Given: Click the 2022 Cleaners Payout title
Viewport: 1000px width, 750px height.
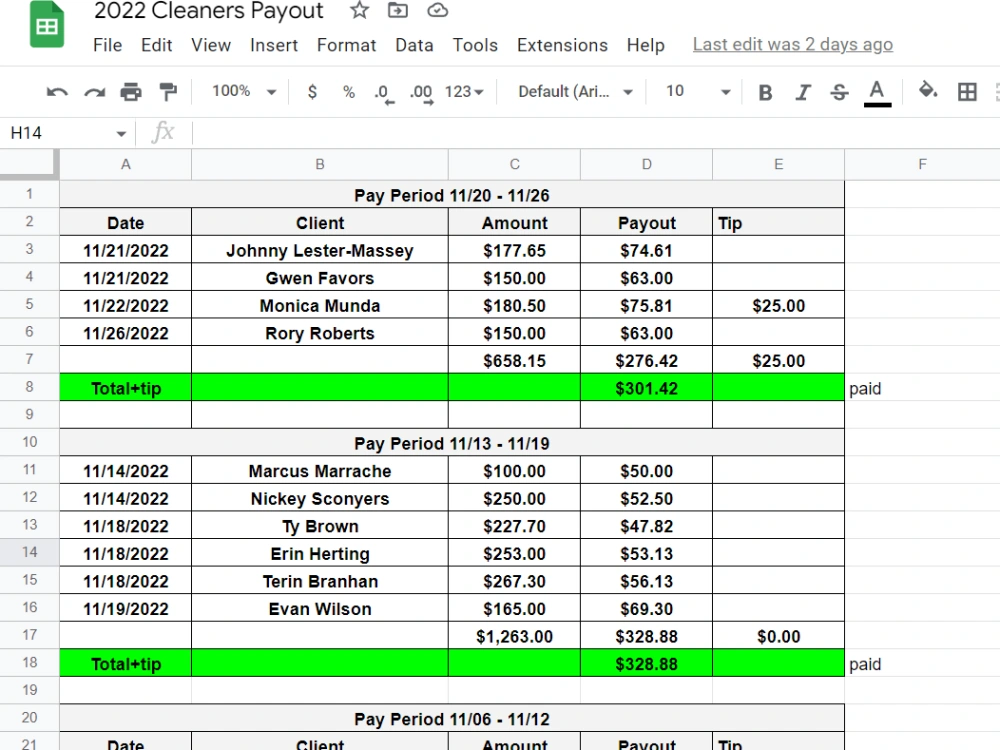Looking at the screenshot, I should pos(209,11).
